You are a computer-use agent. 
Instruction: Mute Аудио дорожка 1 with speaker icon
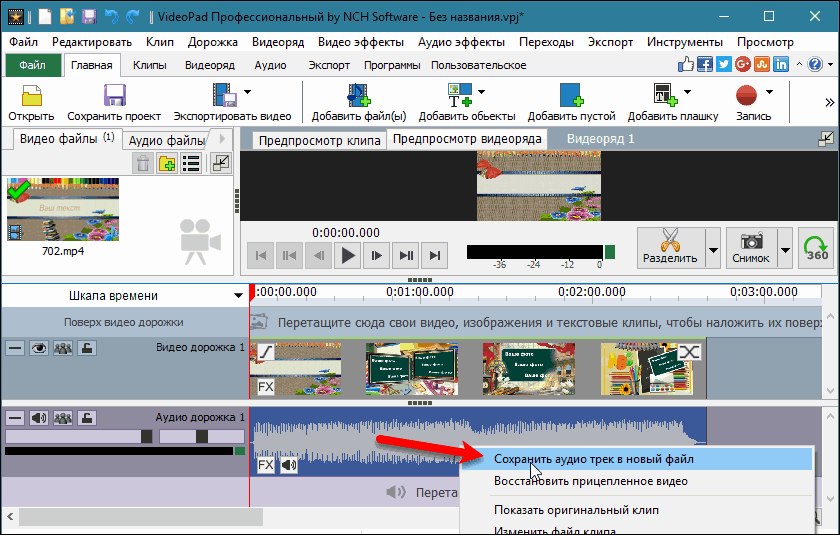coord(39,418)
